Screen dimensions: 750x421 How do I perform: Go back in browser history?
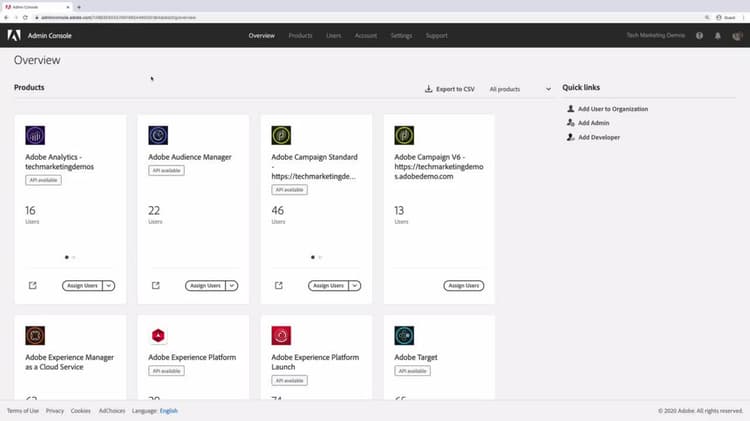[x=6, y=17]
